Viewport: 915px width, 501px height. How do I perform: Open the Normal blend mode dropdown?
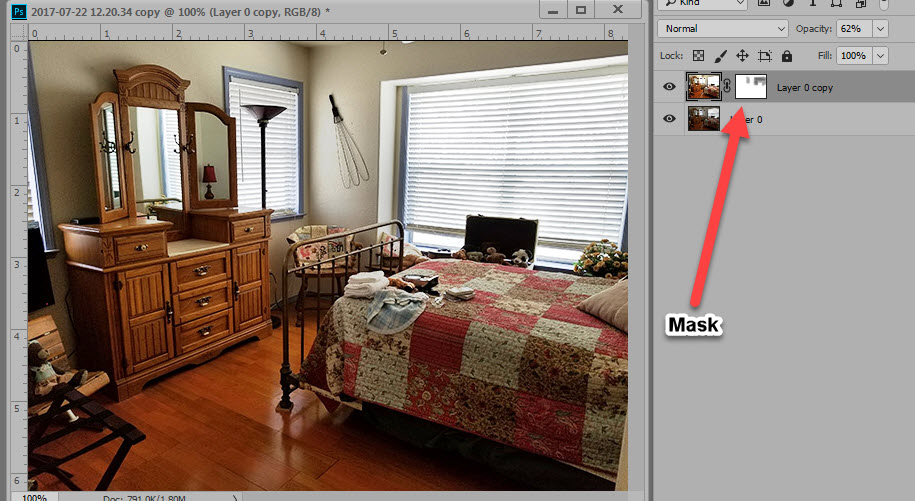coord(722,29)
